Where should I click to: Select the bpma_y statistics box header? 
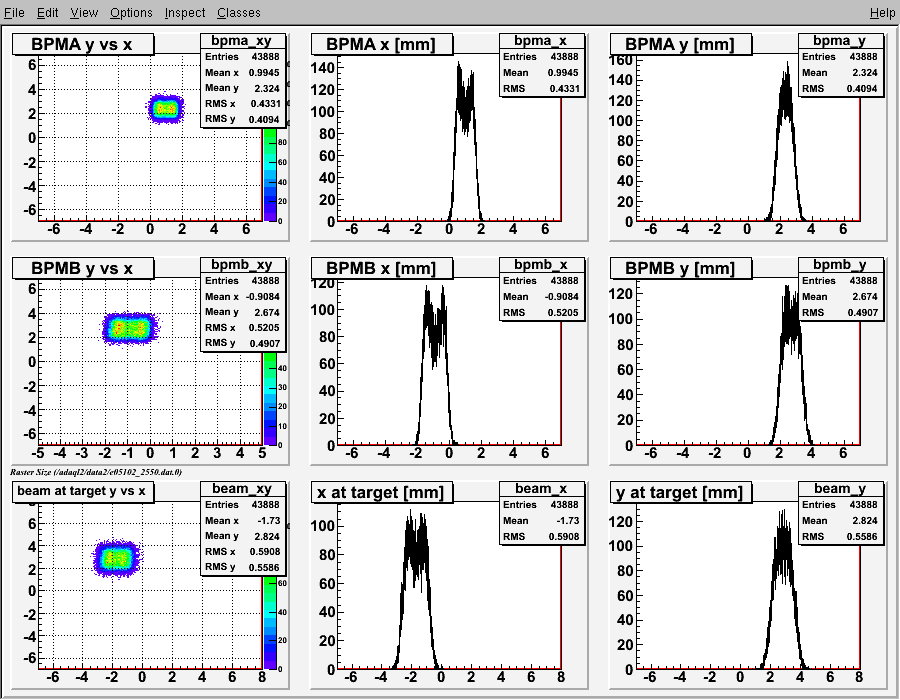840,41
